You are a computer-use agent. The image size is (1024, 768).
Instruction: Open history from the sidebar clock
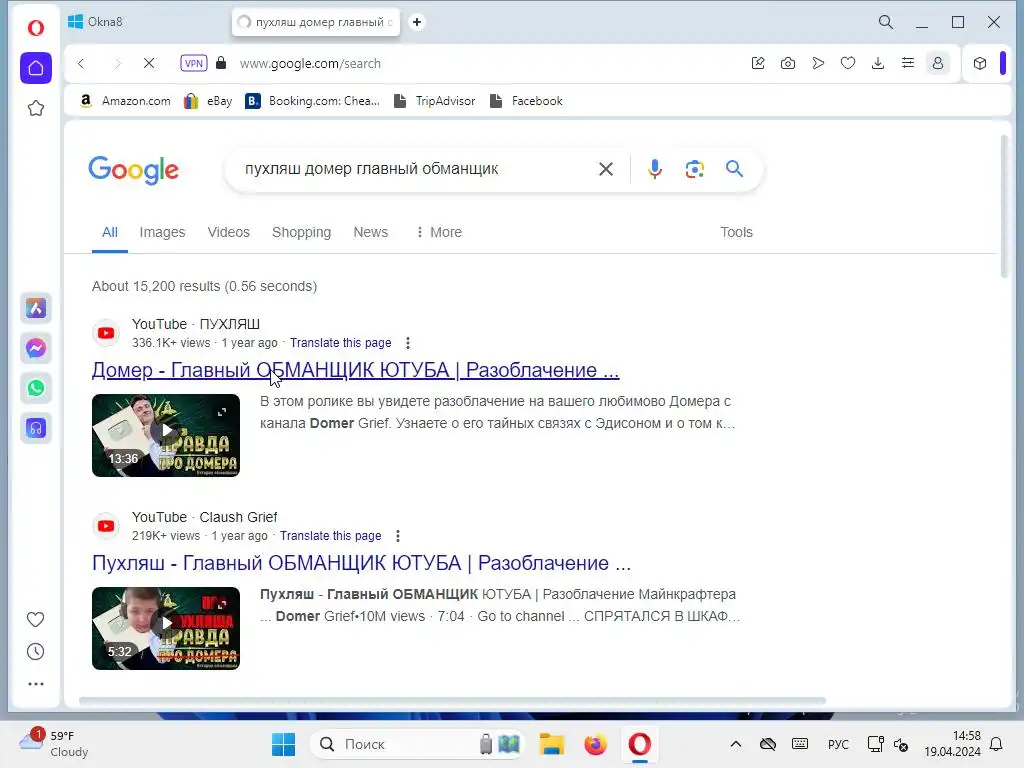click(x=35, y=652)
